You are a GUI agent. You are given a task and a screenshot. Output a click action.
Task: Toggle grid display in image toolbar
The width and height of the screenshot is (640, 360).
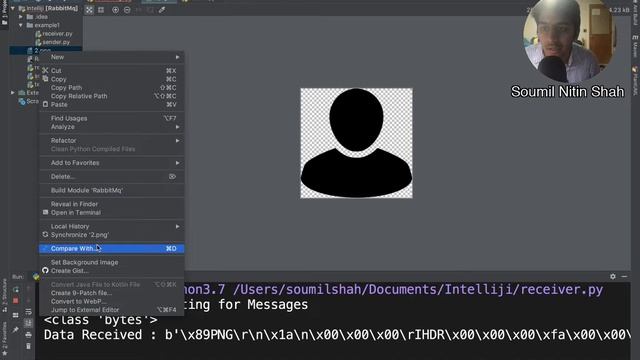101,10
